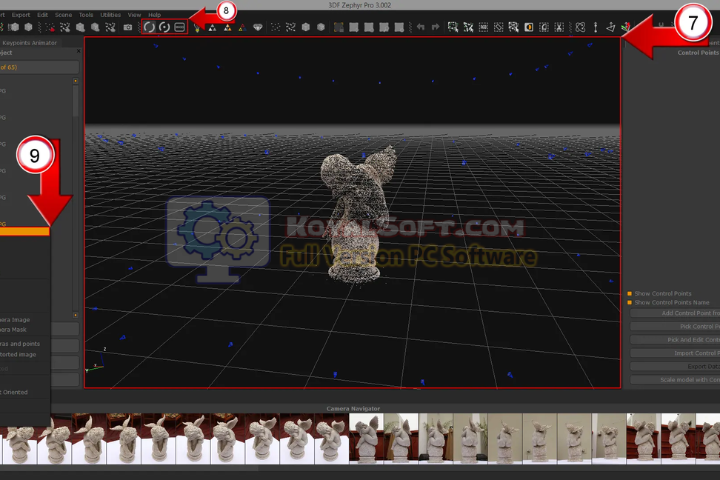Open the Tools menu
Image resolution: width=720 pixels, height=480 pixels.
click(86, 15)
